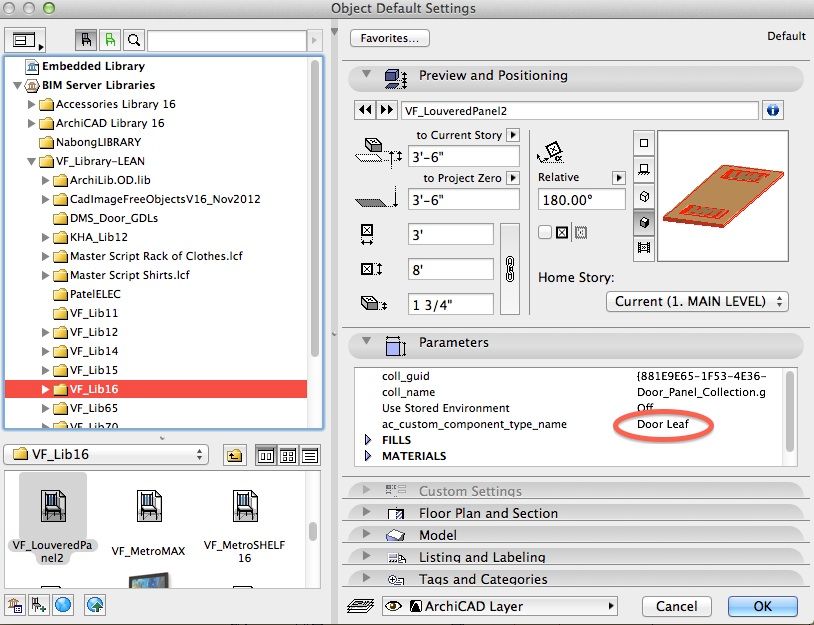This screenshot has width=814, height=625.
Task: Expand the Model panel
Action: pyautogui.click(x=367, y=534)
